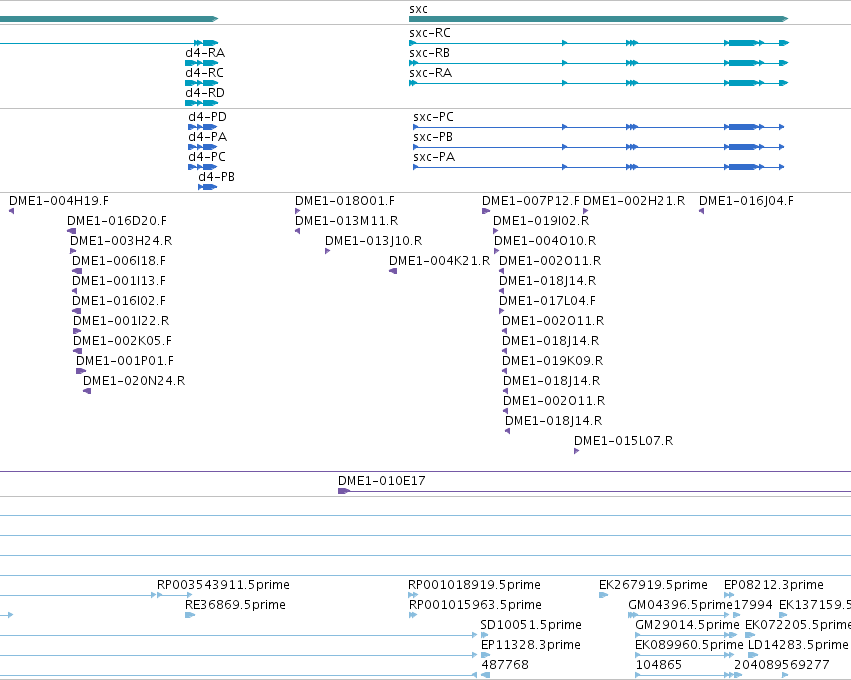Select BAC end DME1-001I13.F

click(119, 282)
